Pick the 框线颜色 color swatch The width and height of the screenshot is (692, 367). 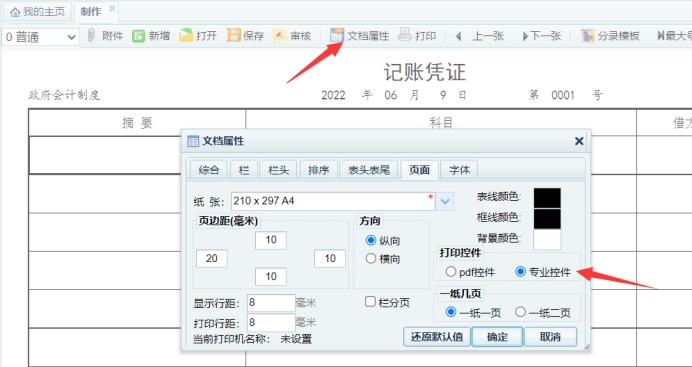tap(547, 219)
